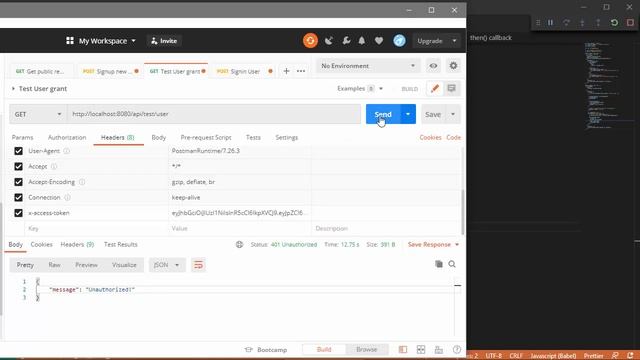The height and width of the screenshot is (360, 640).
Task: Uncheck the Accept-Encoding header checkbox
Action: (18, 182)
